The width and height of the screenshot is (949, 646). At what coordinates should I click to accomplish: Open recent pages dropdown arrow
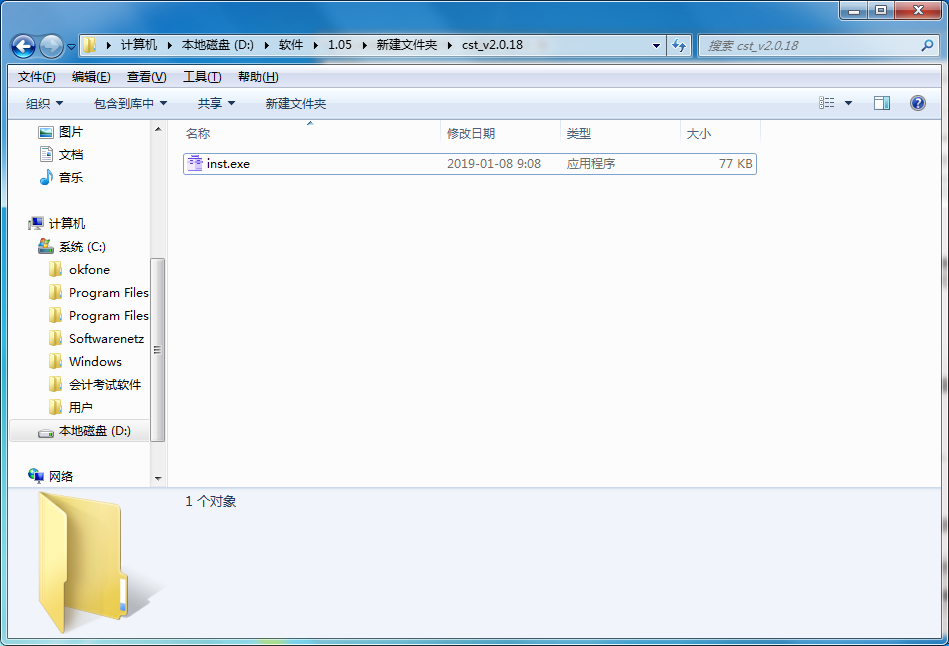point(71,47)
